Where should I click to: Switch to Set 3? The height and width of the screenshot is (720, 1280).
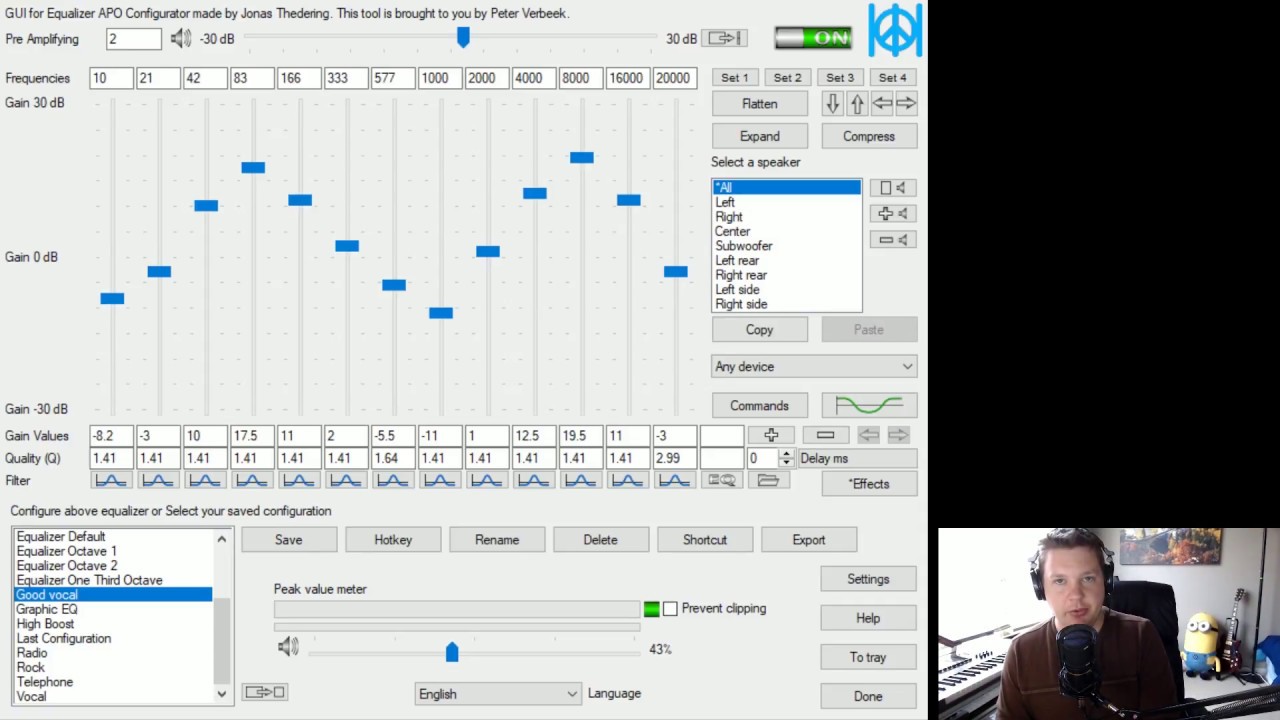840,77
